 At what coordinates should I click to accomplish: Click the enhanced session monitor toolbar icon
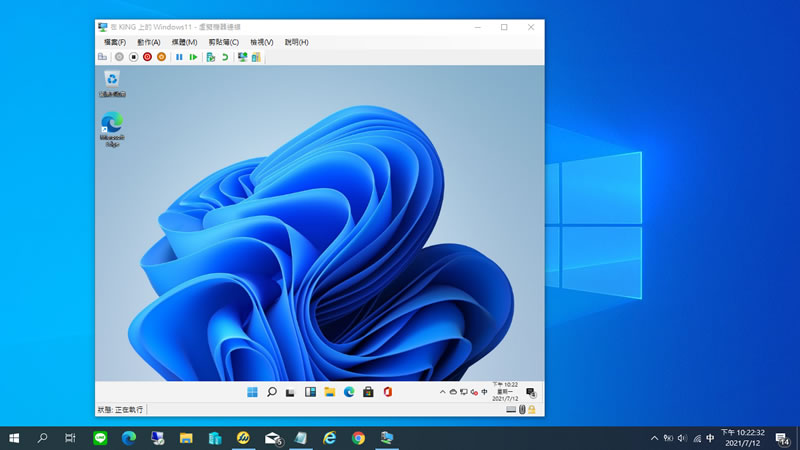click(242, 57)
